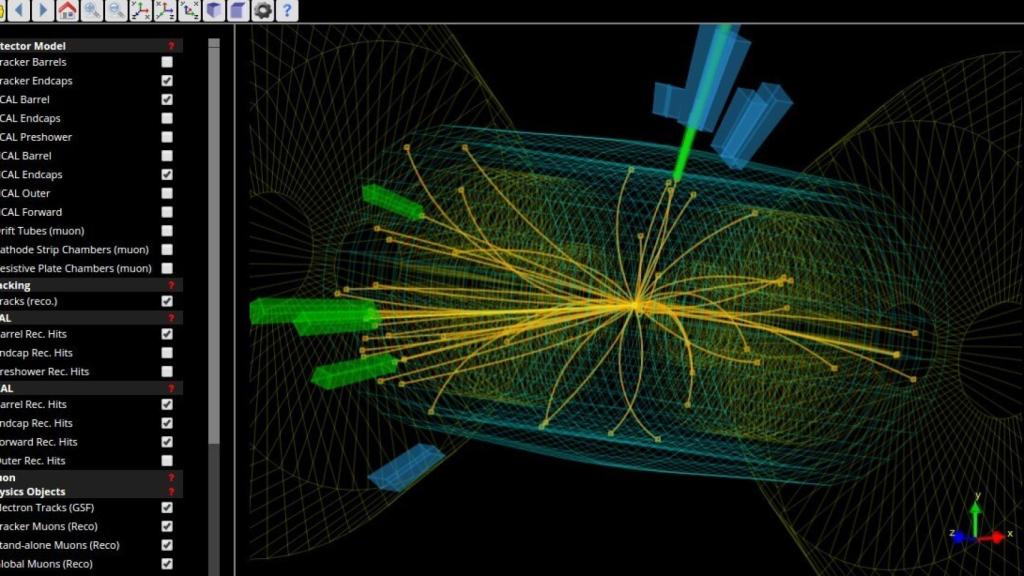Zoom out using the magnifier-minus icon
This screenshot has width=1024, height=576.
(114, 11)
